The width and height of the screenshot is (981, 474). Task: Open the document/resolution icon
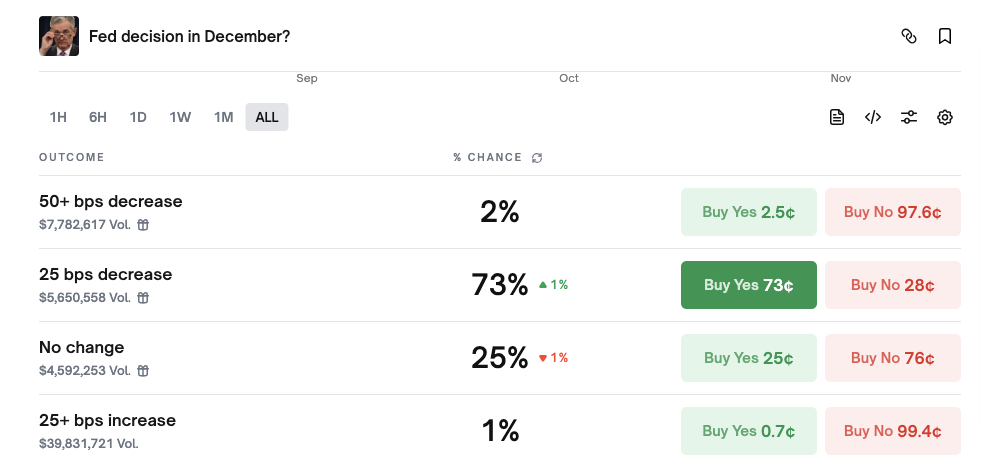pos(837,117)
